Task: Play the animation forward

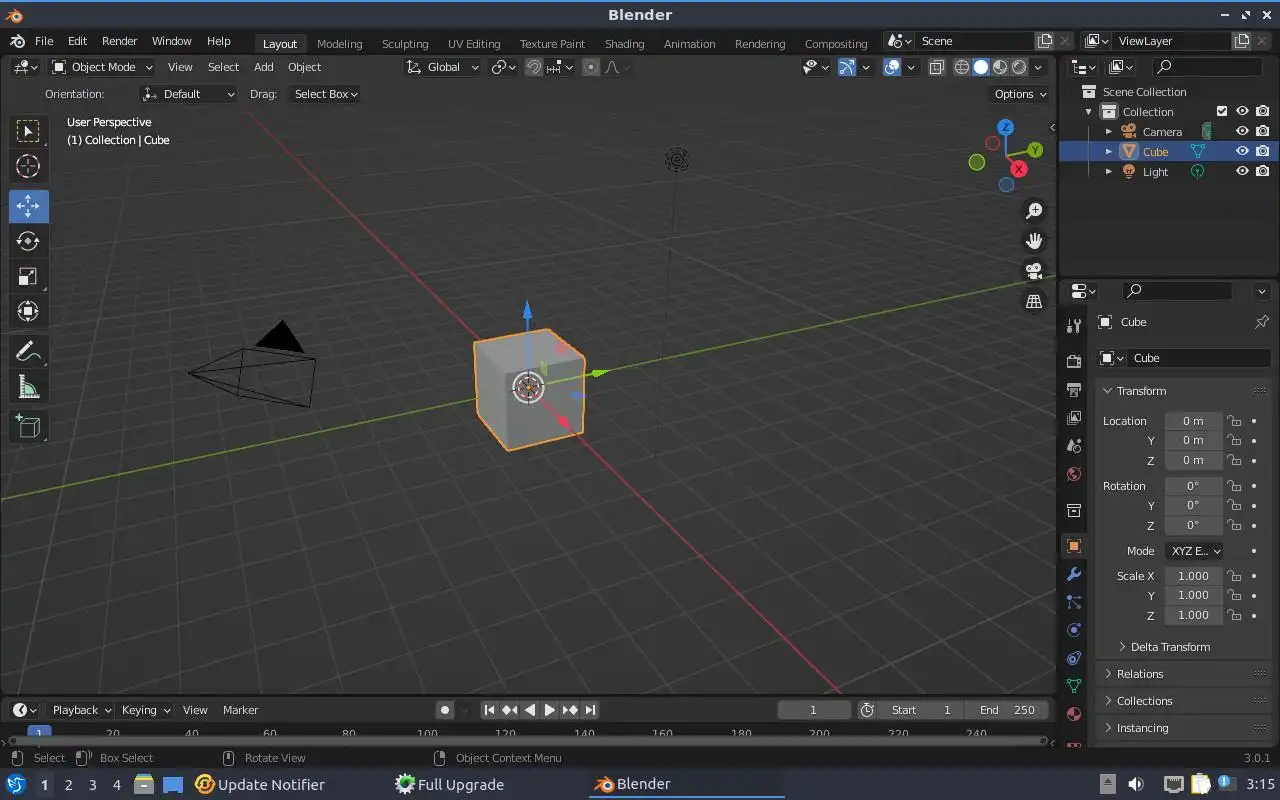Action: 549,710
